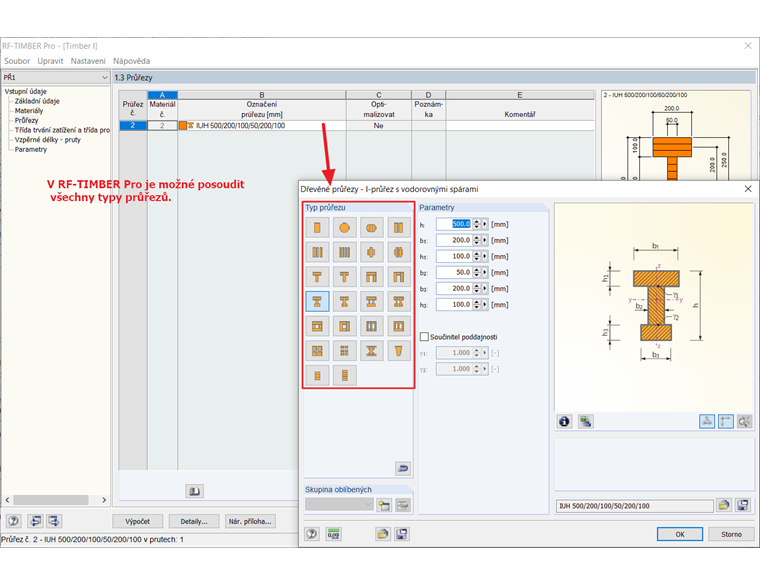760x585 pixels.
Task: Open the arrow menu beside the h3 value 100.0
Action: tap(485, 304)
